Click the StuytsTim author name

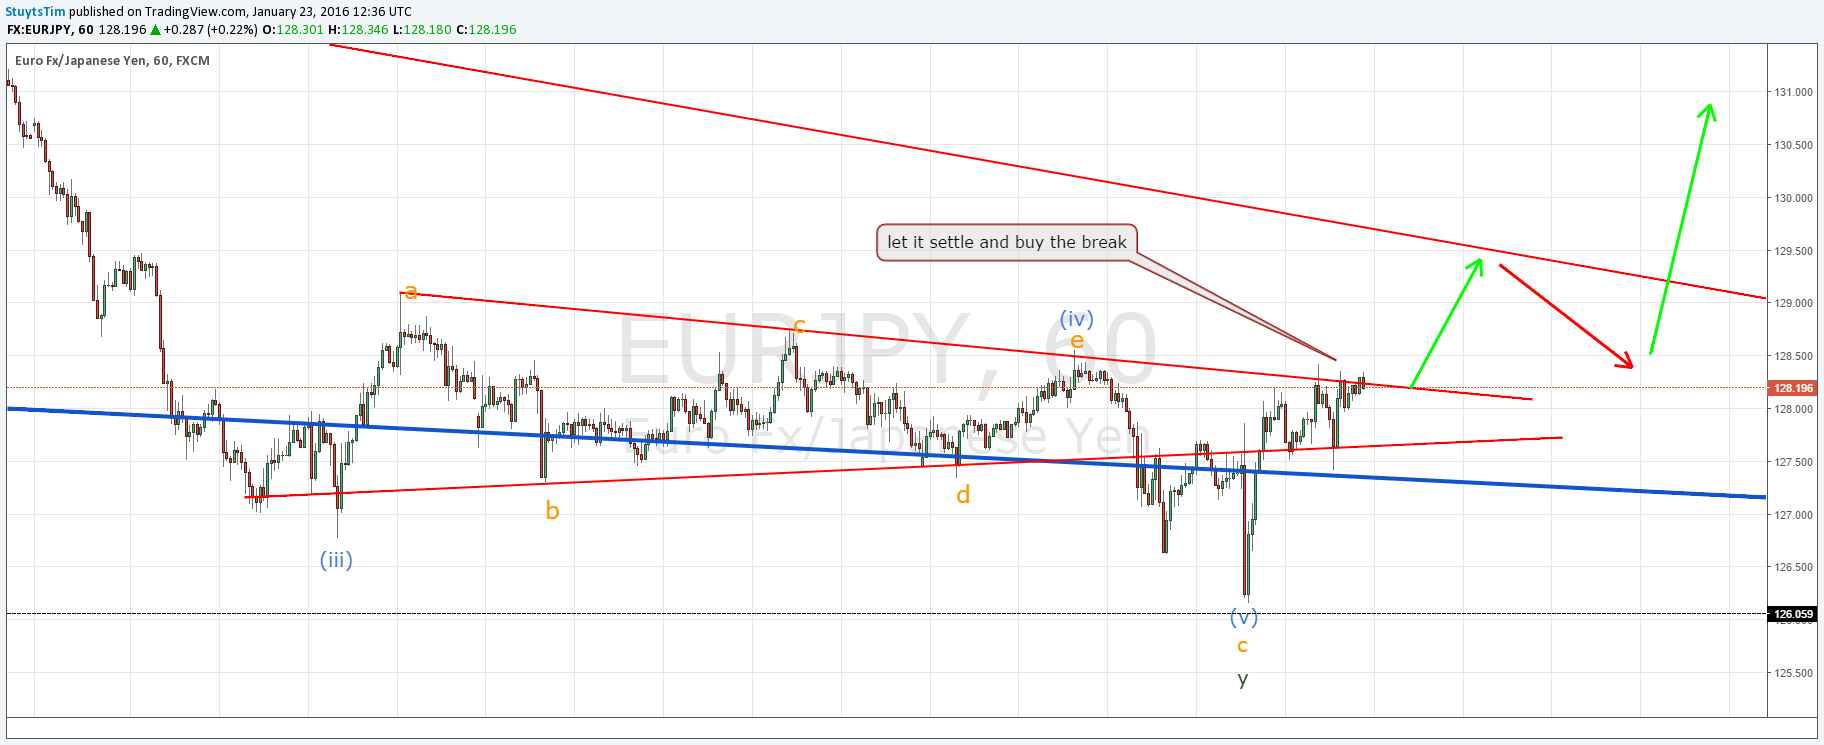click(36, 12)
